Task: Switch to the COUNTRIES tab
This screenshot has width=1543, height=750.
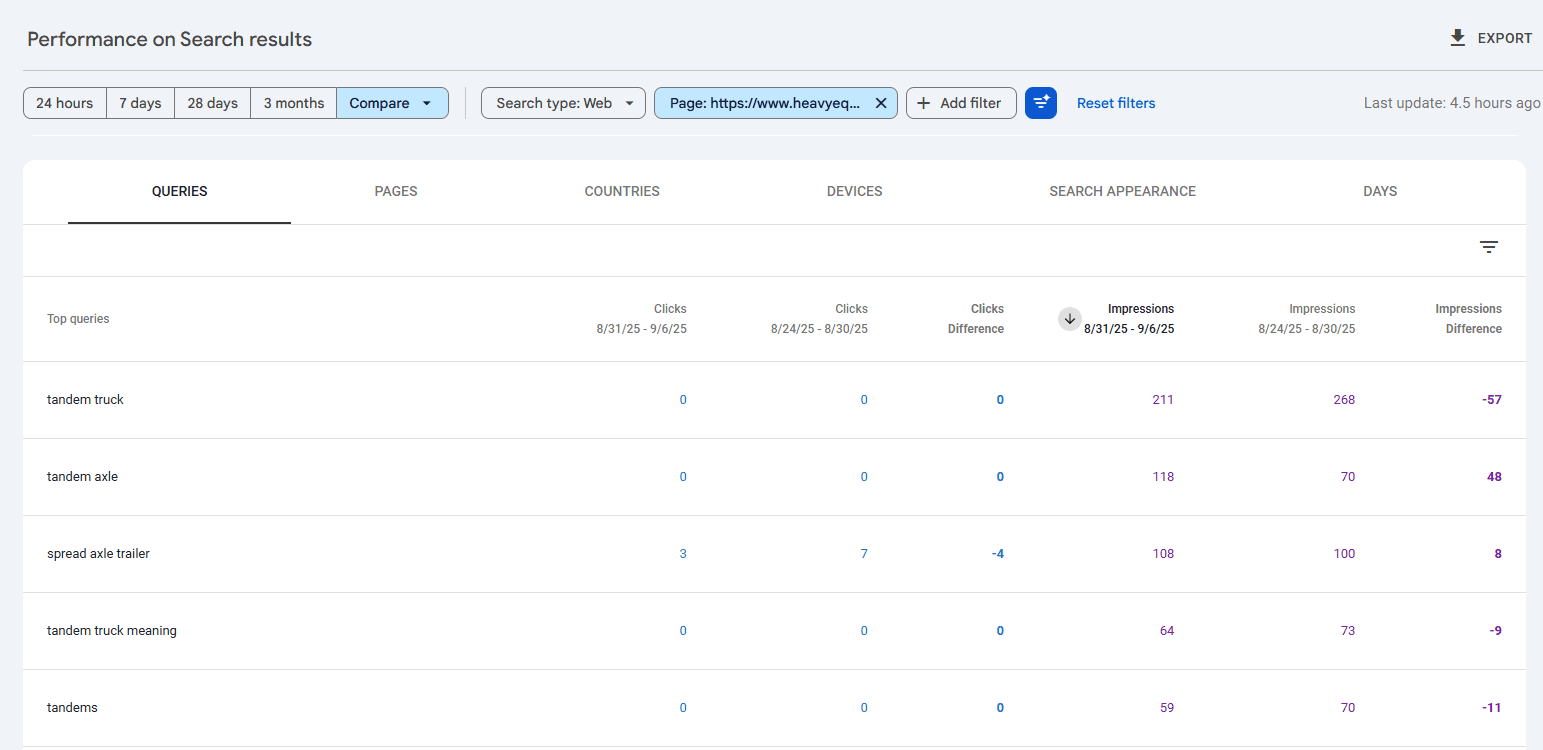Action: click(x=622, y=191)
